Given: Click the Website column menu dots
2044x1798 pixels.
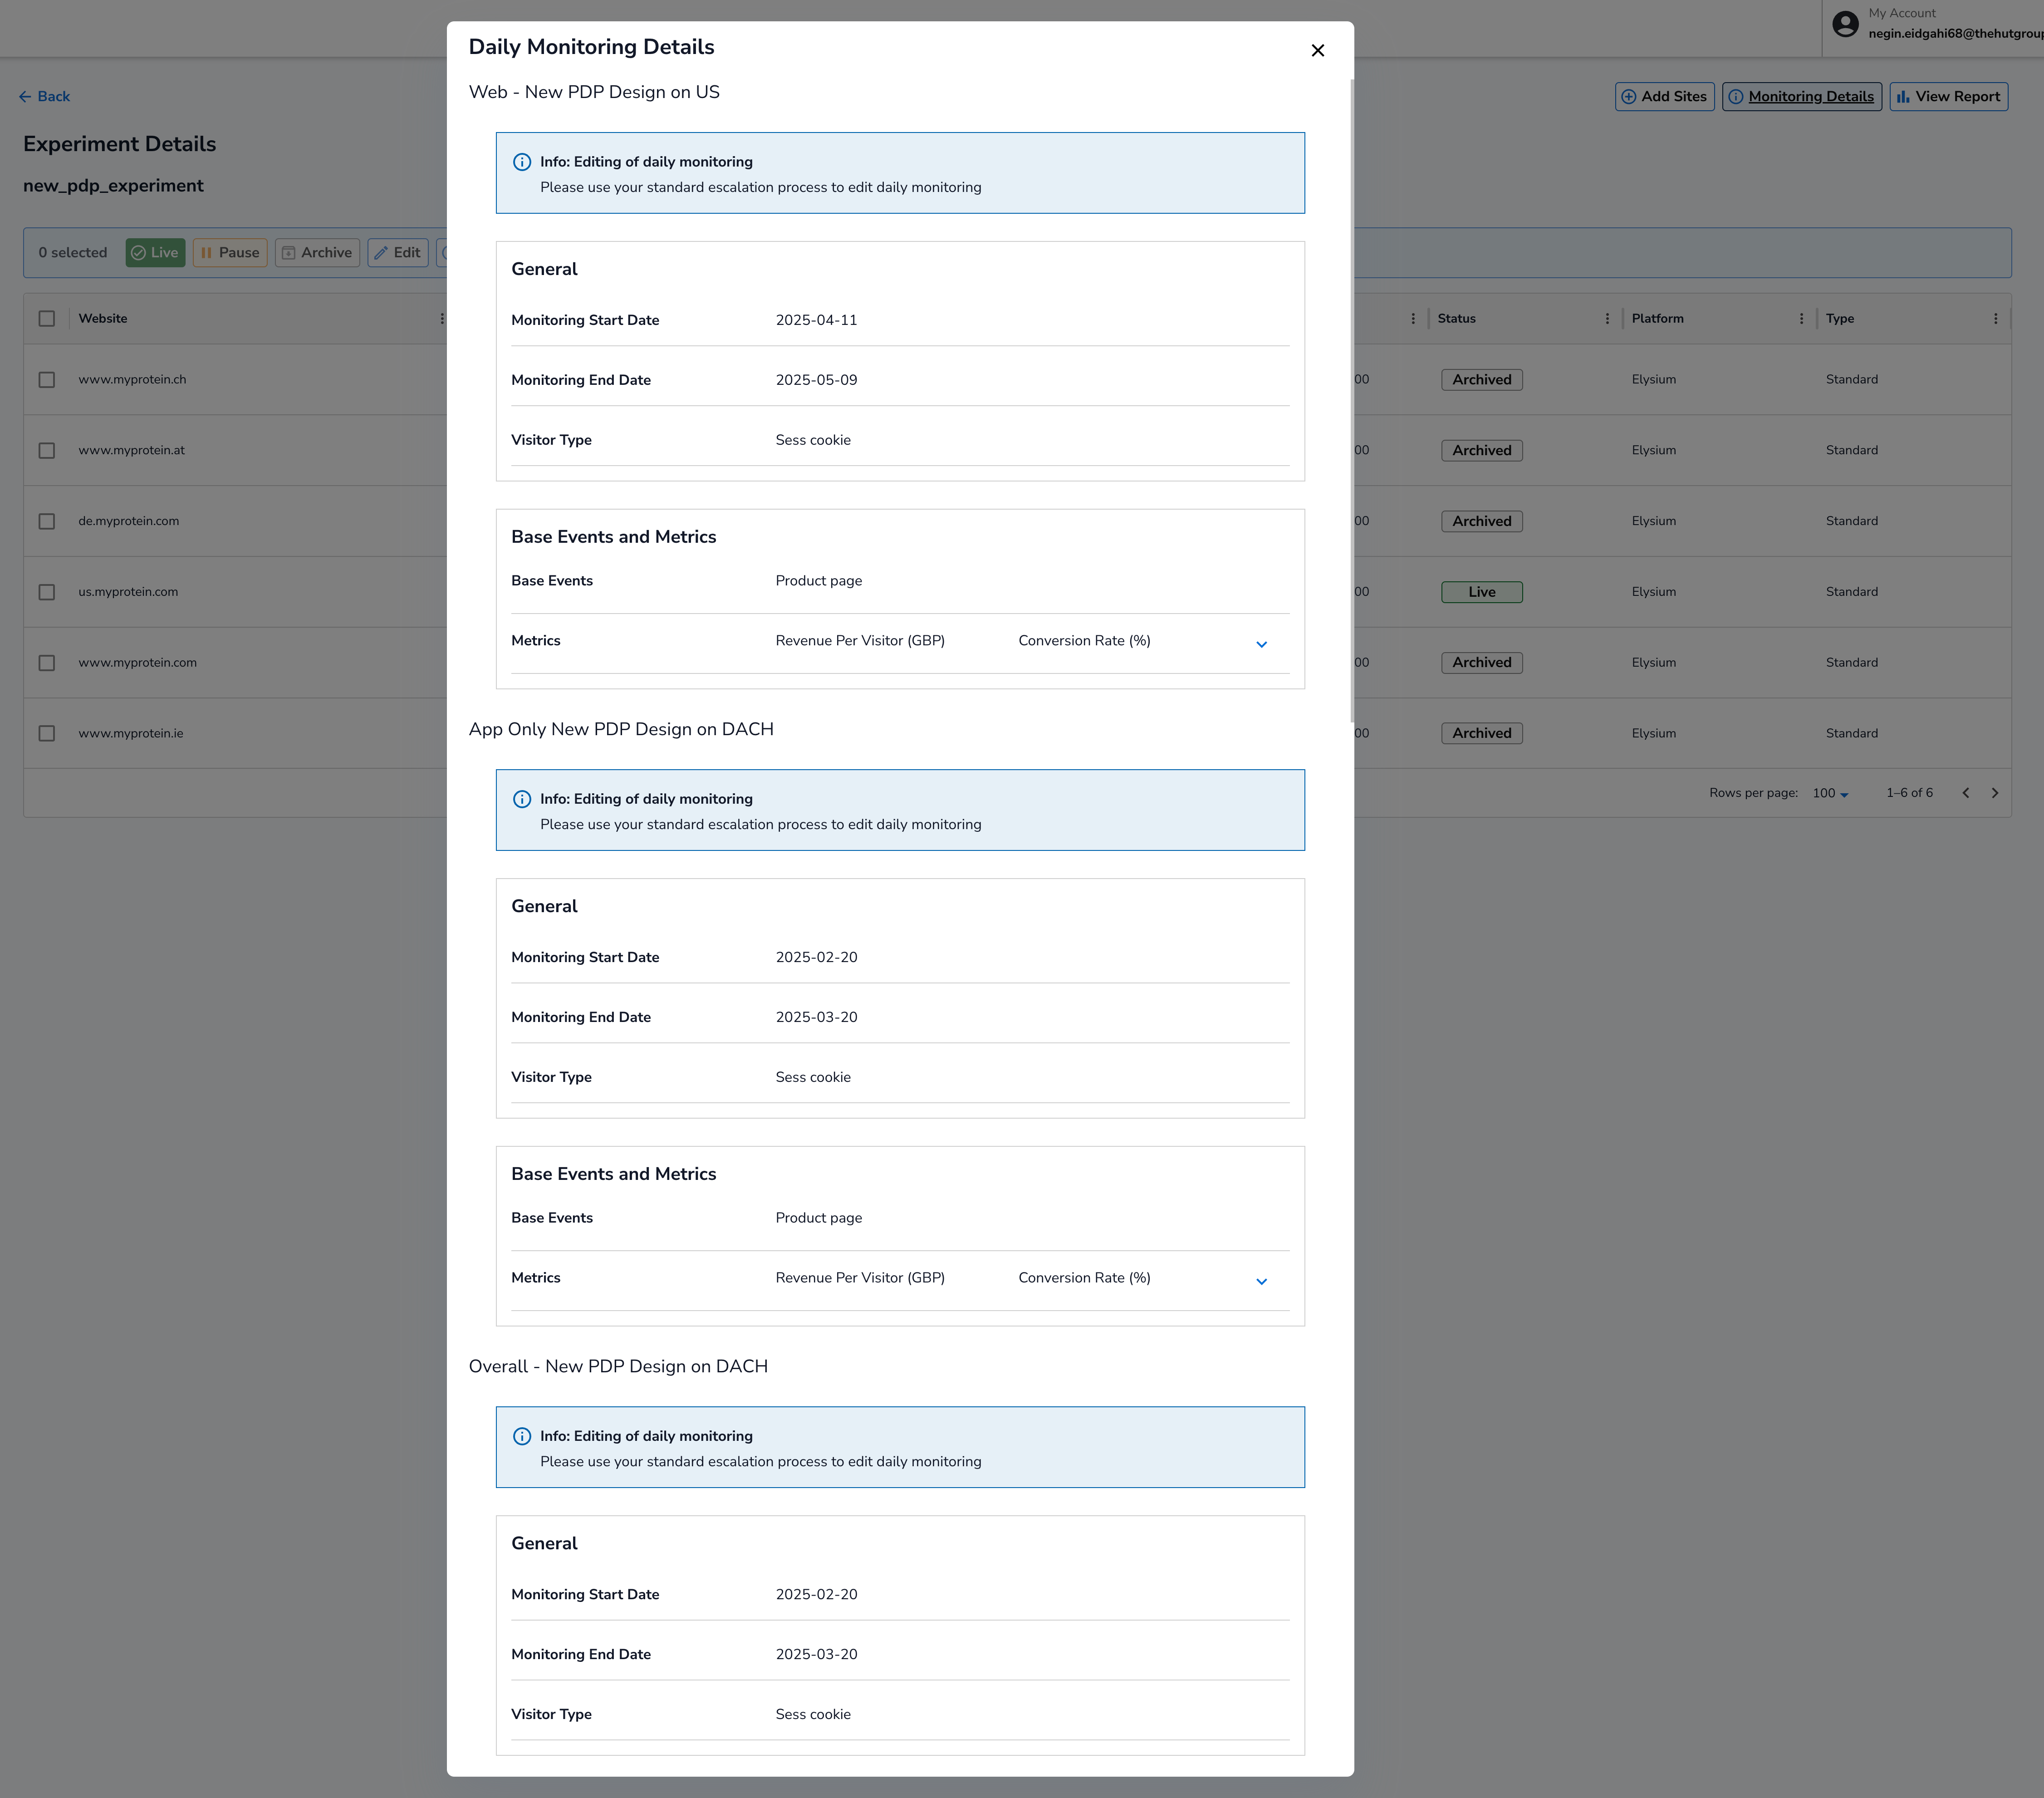Looking at the screenshot, I should pyautogui.click(x=441, y=319).
